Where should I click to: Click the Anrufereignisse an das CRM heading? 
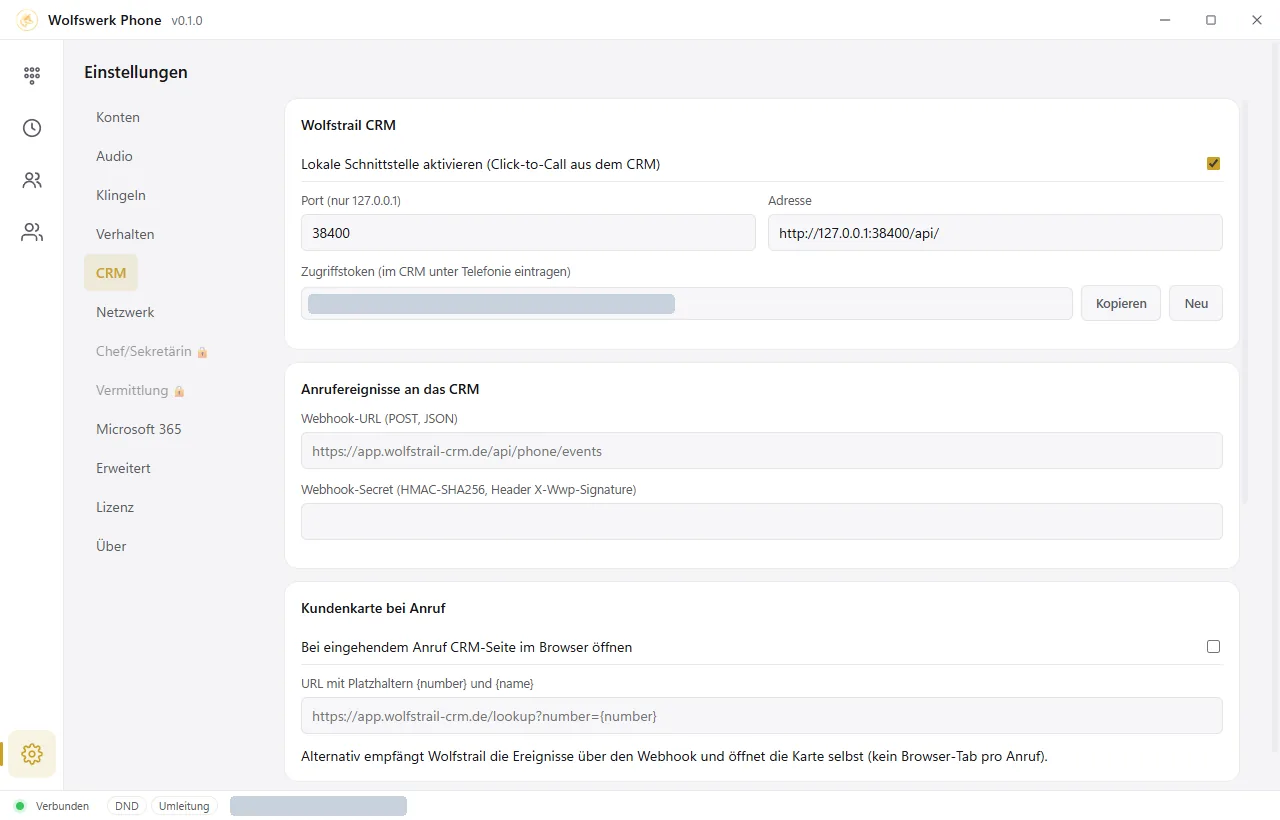pos(390,389)
